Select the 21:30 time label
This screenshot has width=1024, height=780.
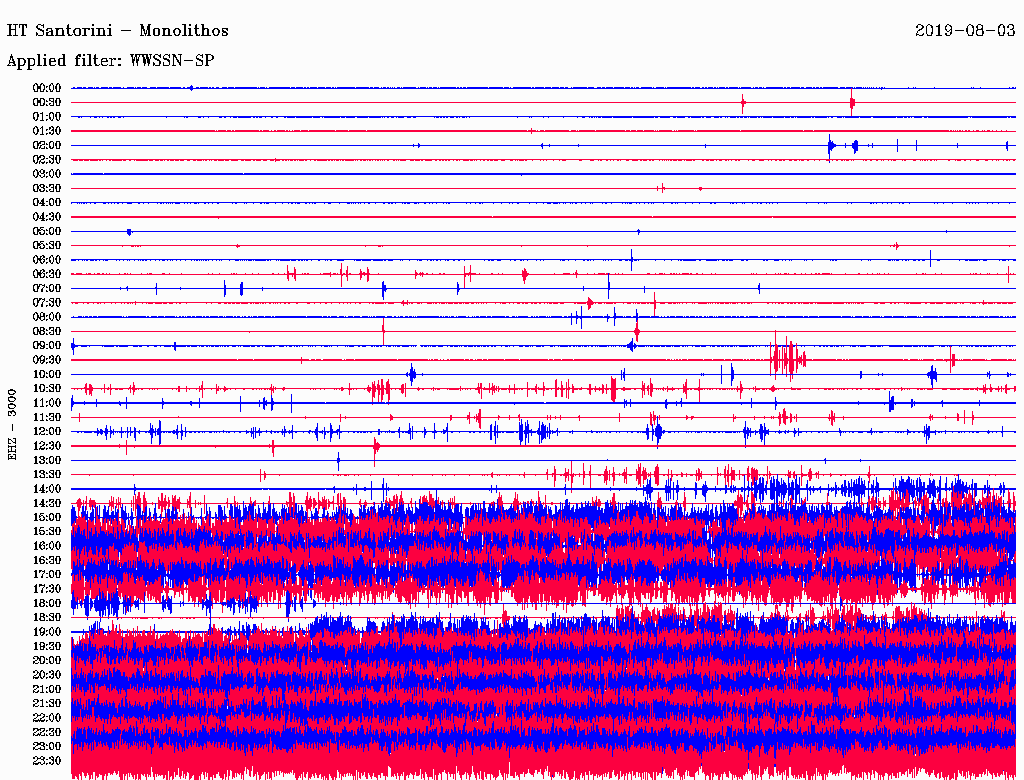(47, 704)
